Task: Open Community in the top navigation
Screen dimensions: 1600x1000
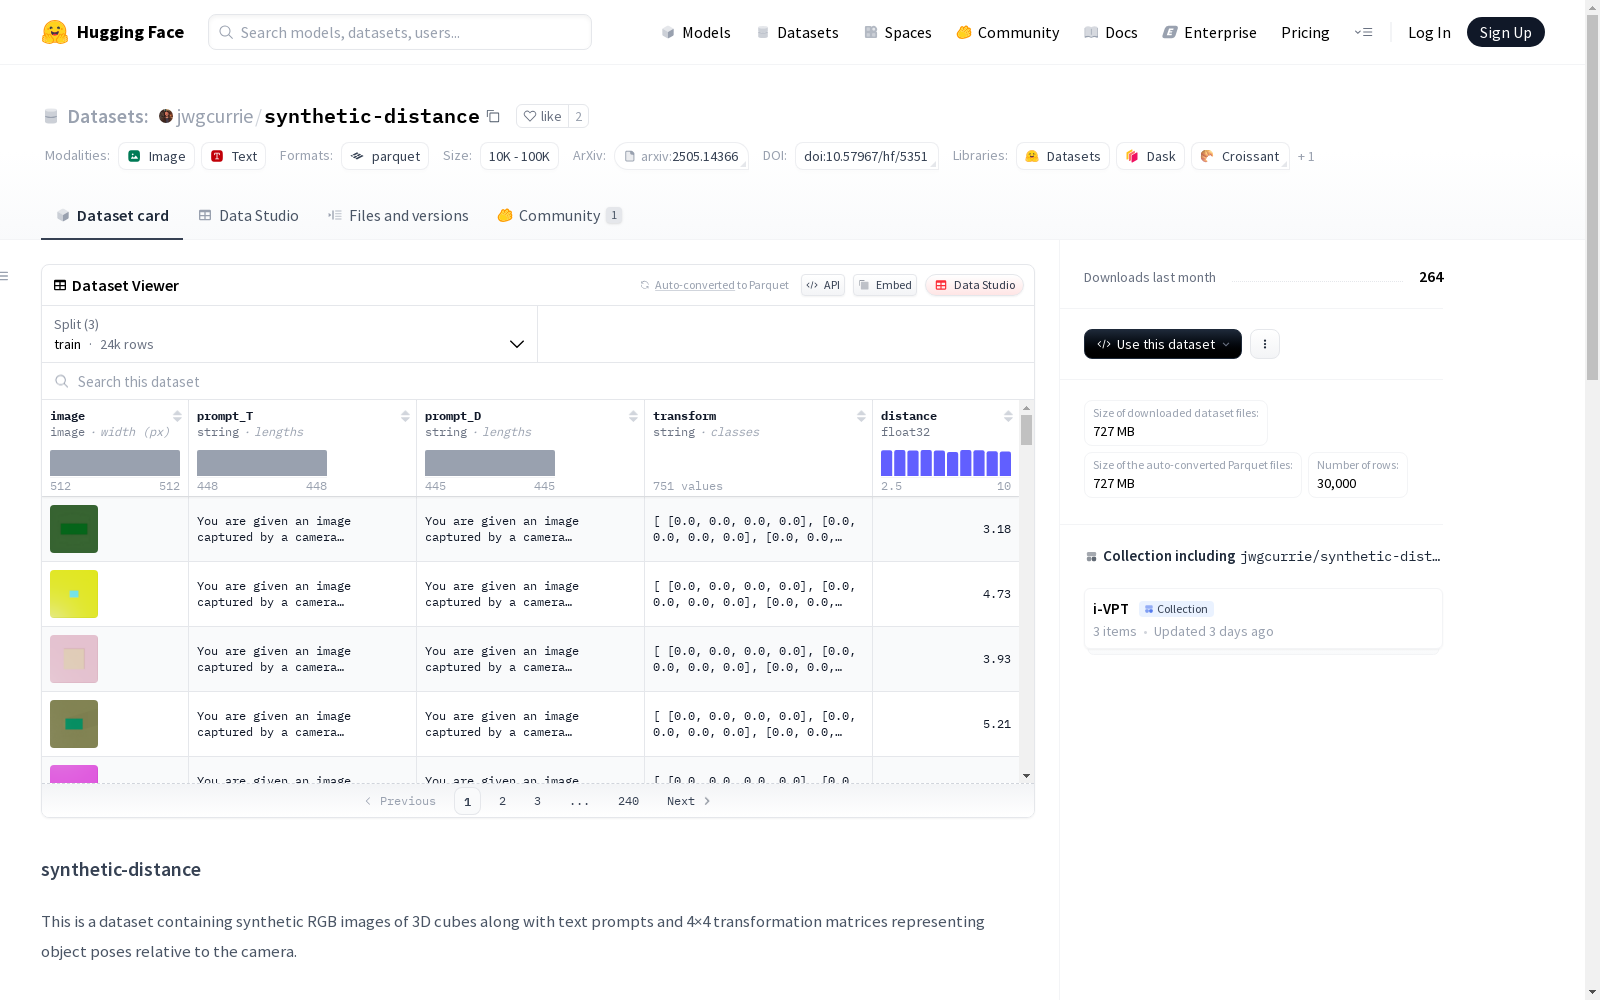Action: pyautogui.click(x=1008, y=32)
